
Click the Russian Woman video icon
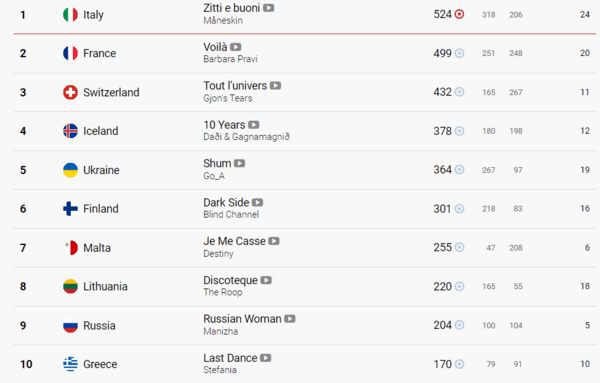tap(290, 319)
